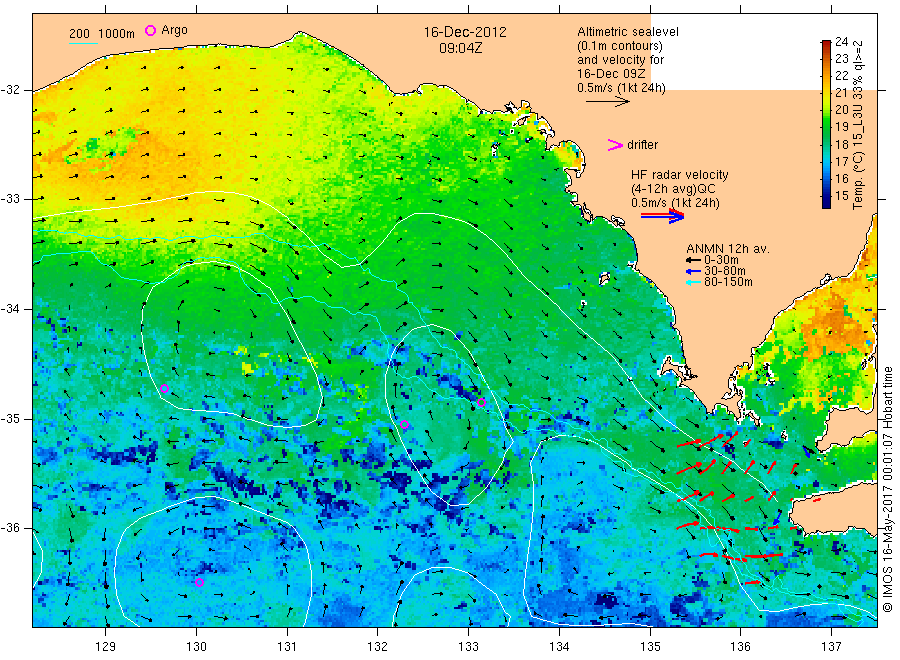
Task: Click the 15 degree label on colorbar
Action: click(841, 196)
